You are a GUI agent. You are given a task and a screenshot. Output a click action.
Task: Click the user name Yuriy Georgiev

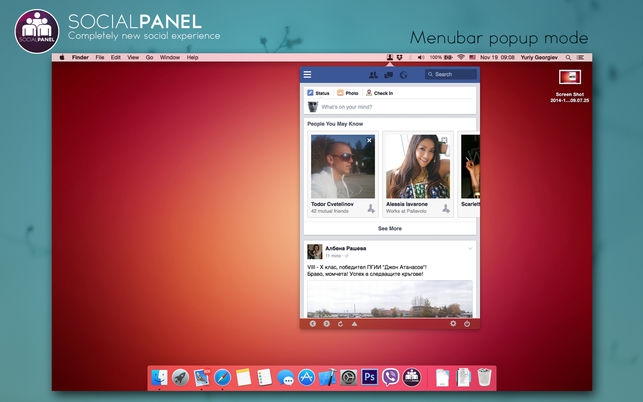pyautogui.click(x=539, y=57)
